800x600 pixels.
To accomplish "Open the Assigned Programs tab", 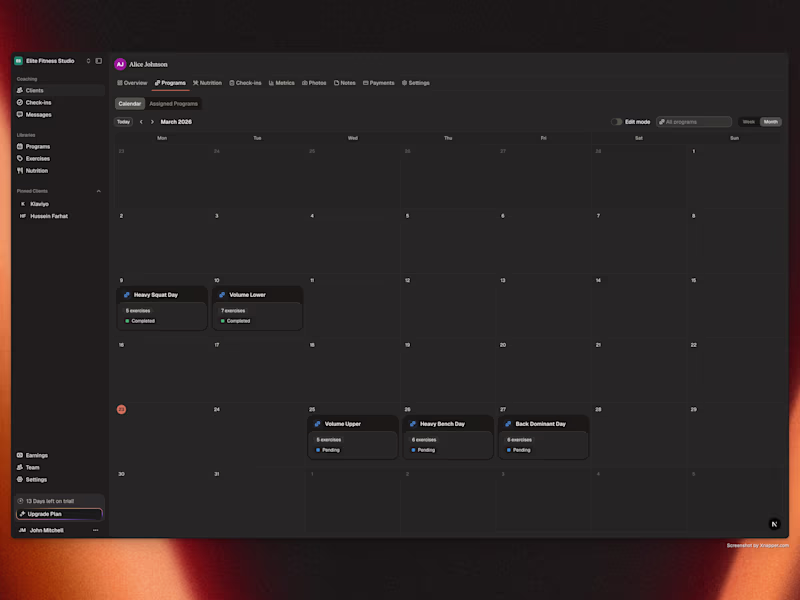I will click(174, 103).
